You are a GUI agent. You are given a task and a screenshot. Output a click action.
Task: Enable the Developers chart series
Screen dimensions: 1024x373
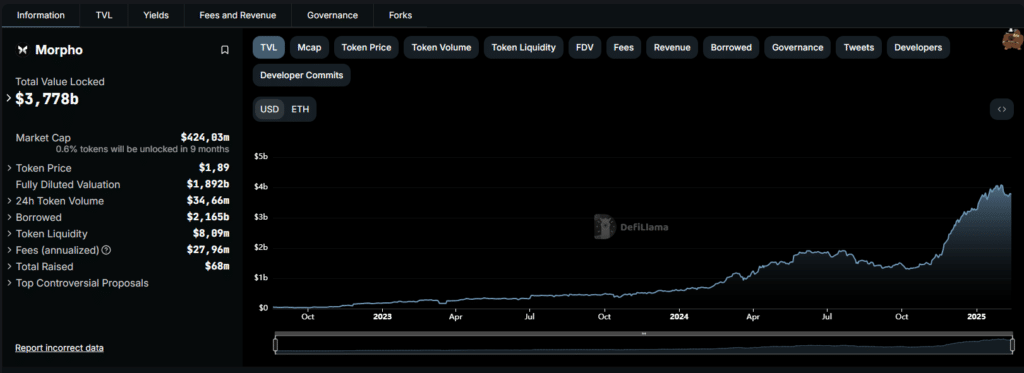coord(918,48)
